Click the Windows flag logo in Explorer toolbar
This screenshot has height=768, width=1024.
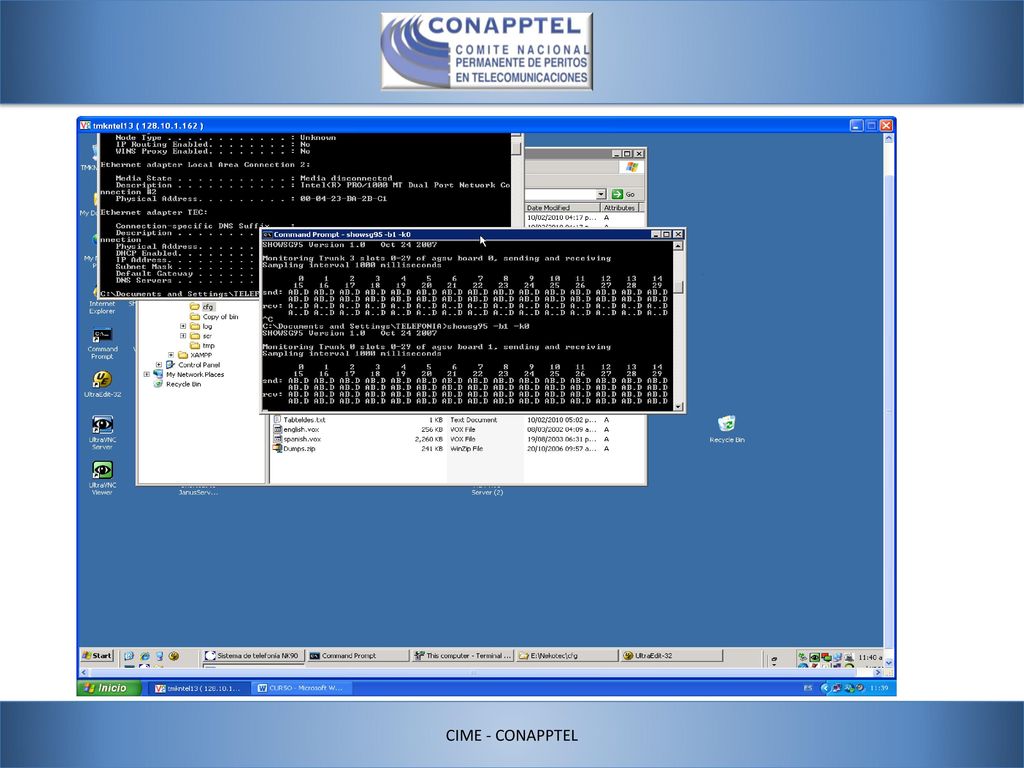pos(632,167)
